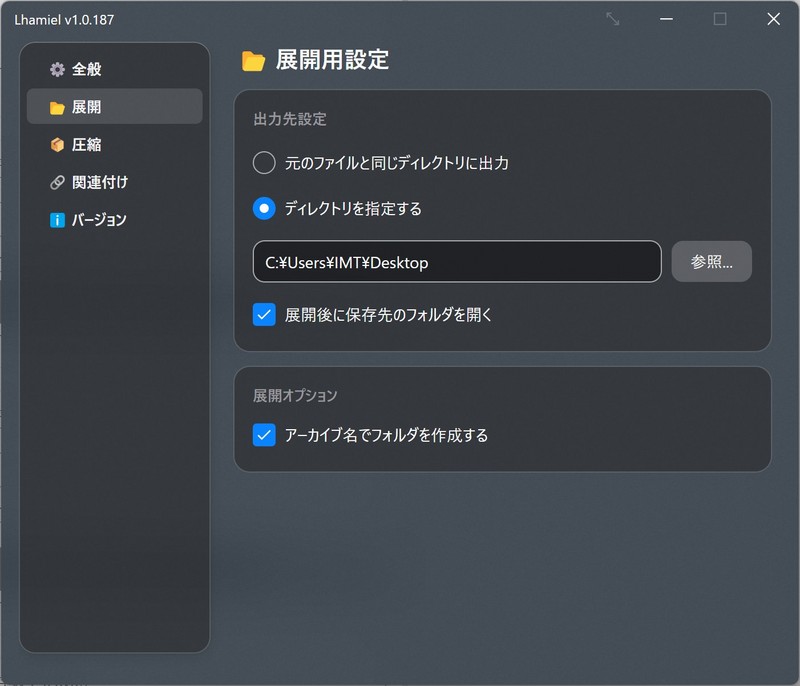Click the output directory path field
This screenshot has width=800, height=686.
click(x=457, y=262)
